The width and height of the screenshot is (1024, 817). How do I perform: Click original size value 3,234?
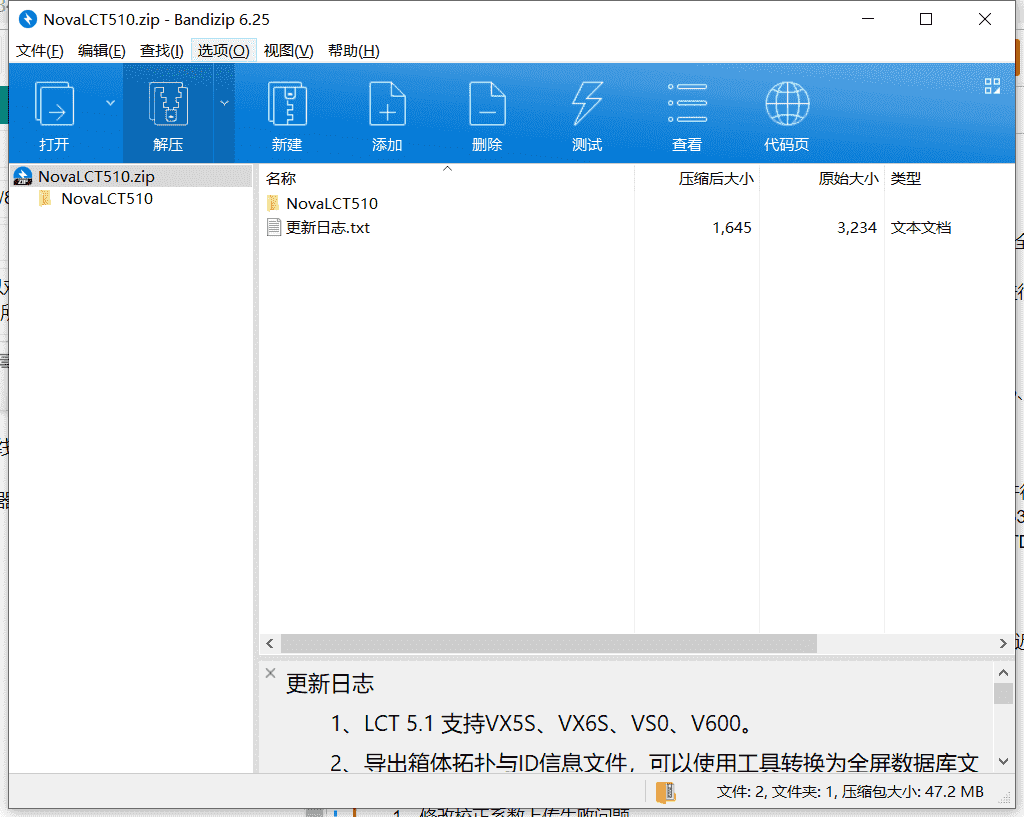[857, 228]
